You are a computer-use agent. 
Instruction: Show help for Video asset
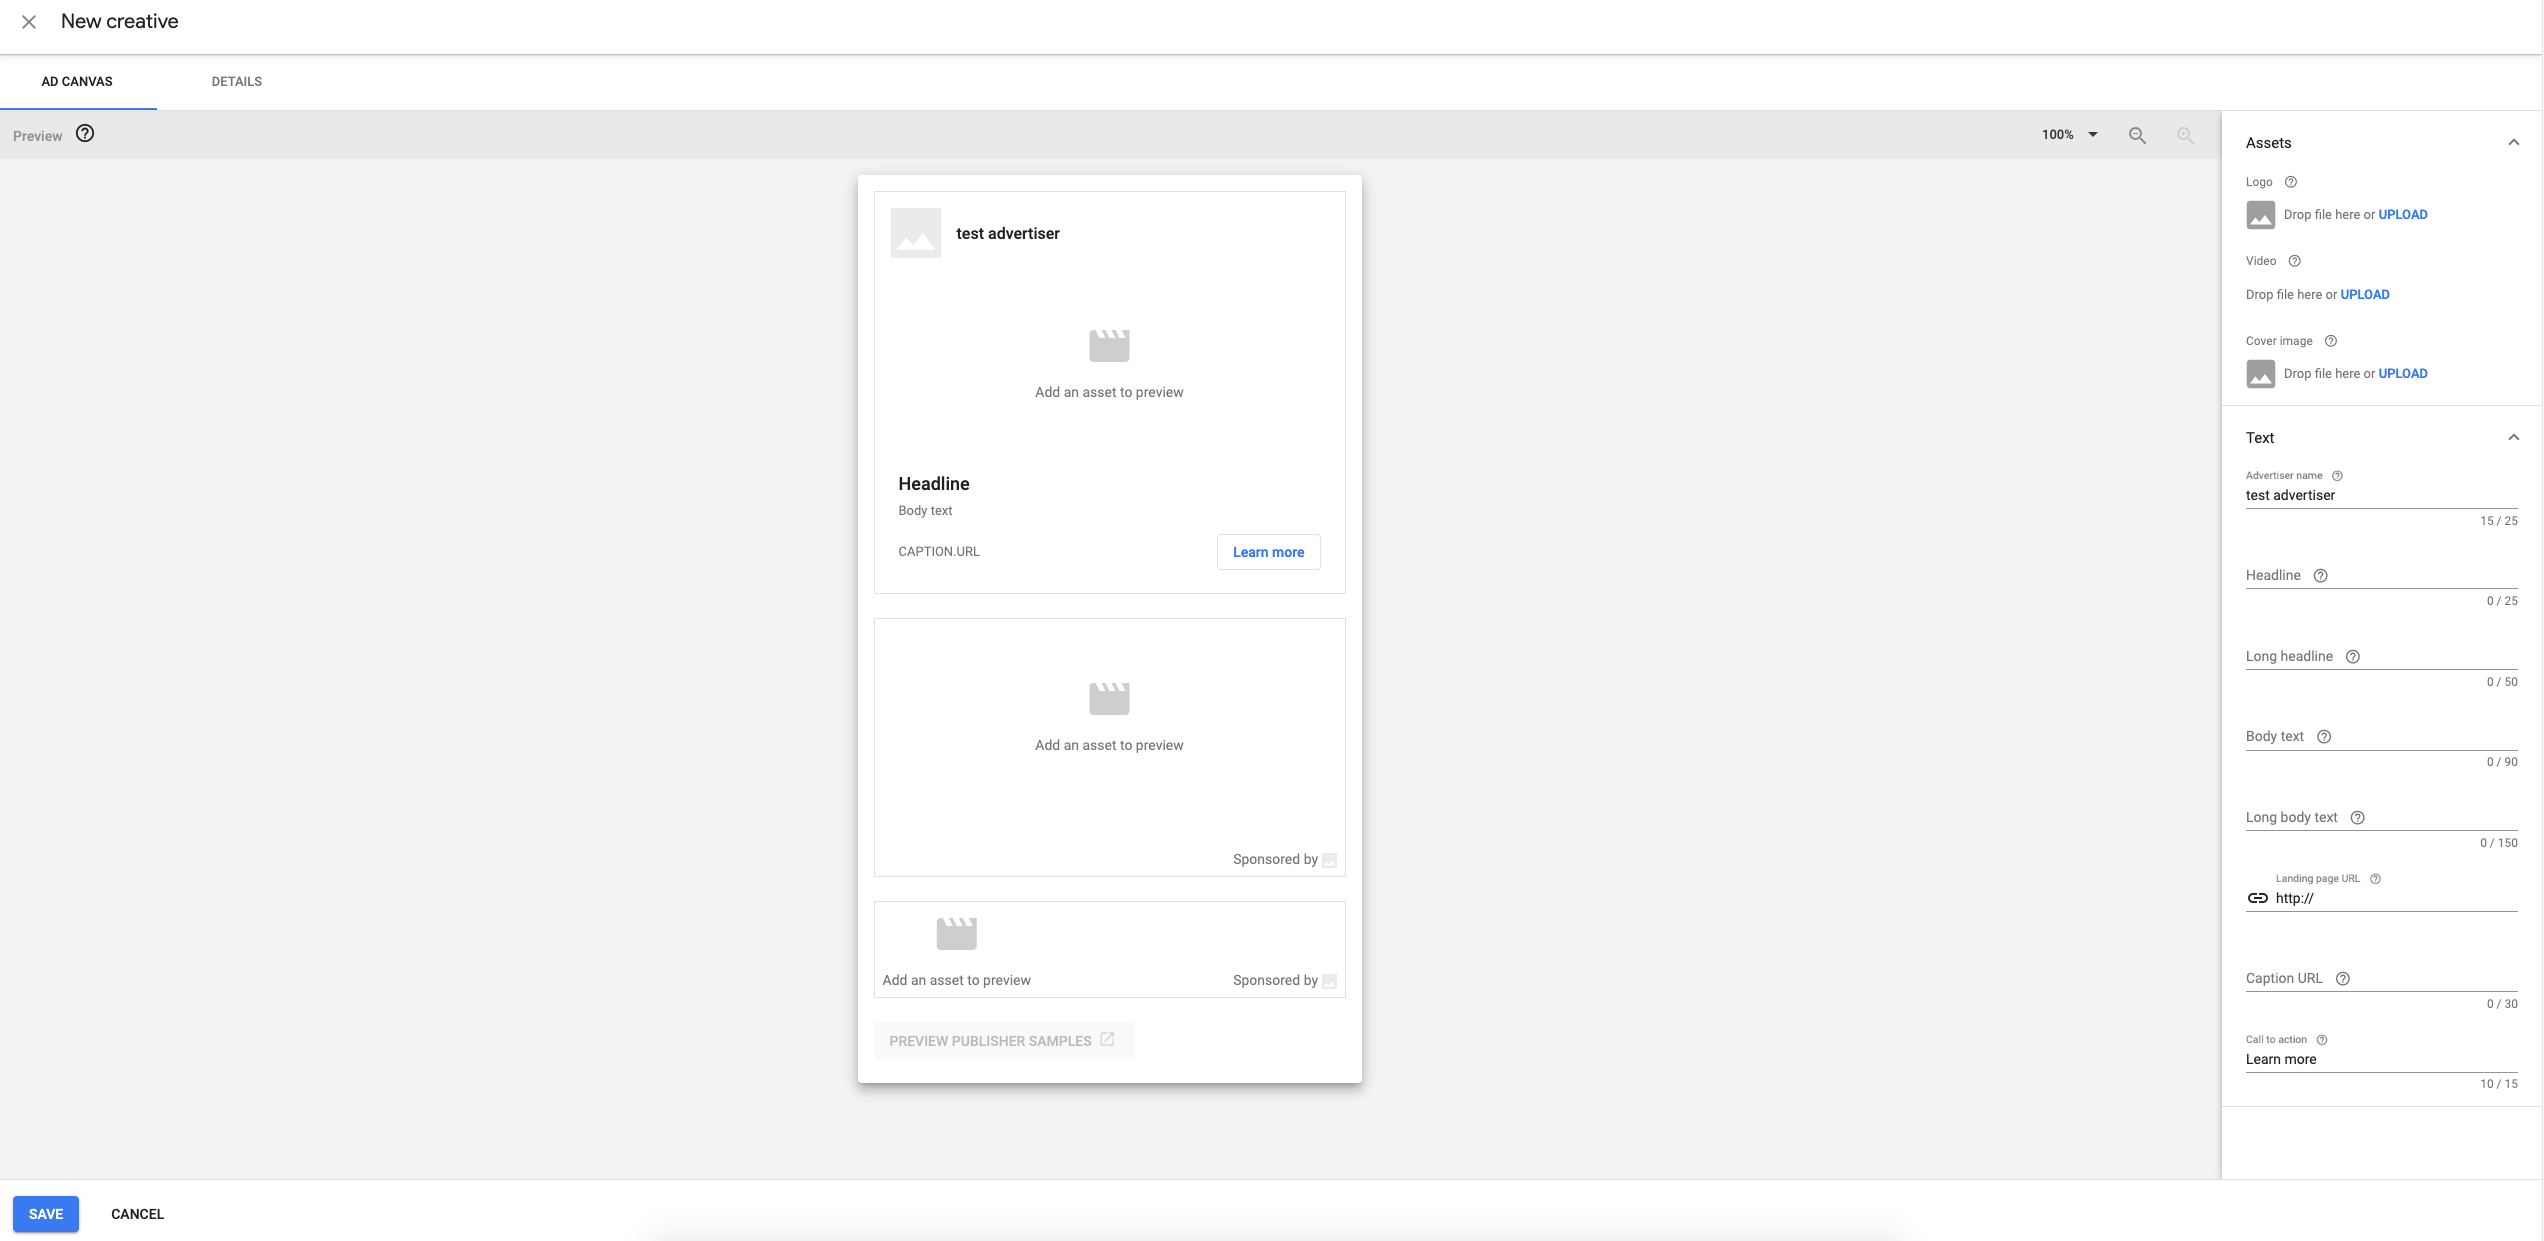click(x=2295, y=261)
